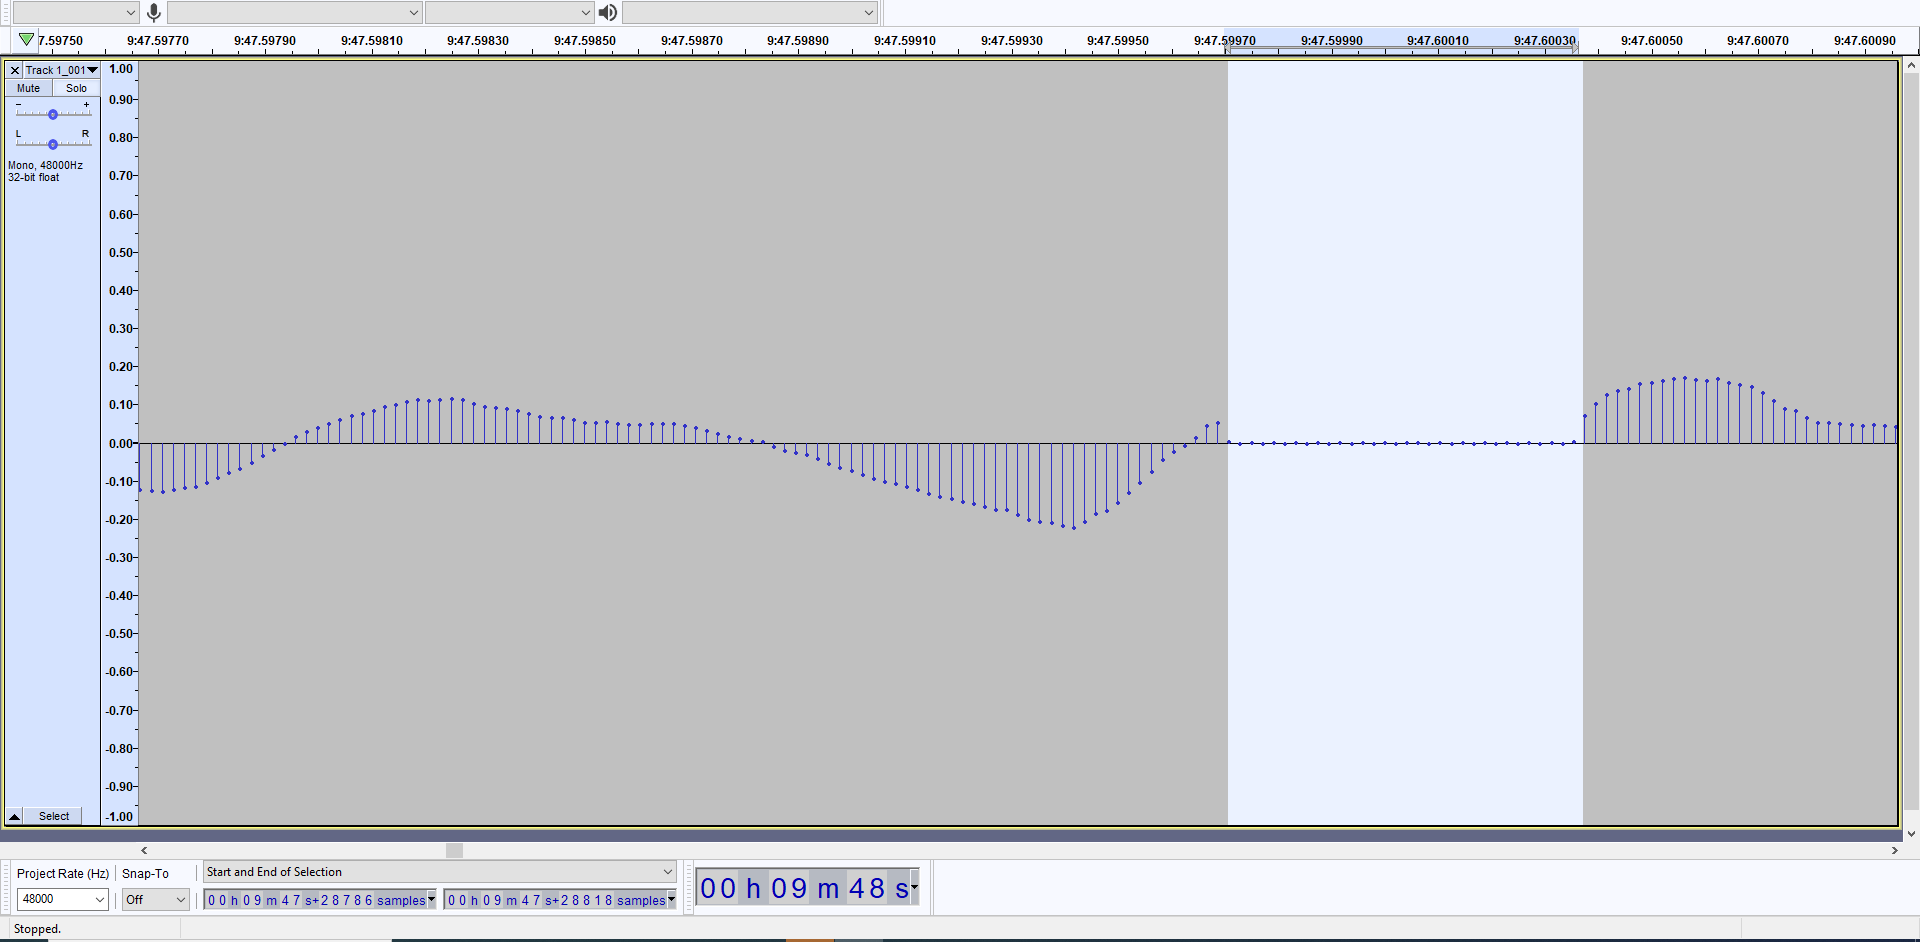1920x942 pixels.
Task: Click the track pan L/R slider knob
Action: point(53,144)
